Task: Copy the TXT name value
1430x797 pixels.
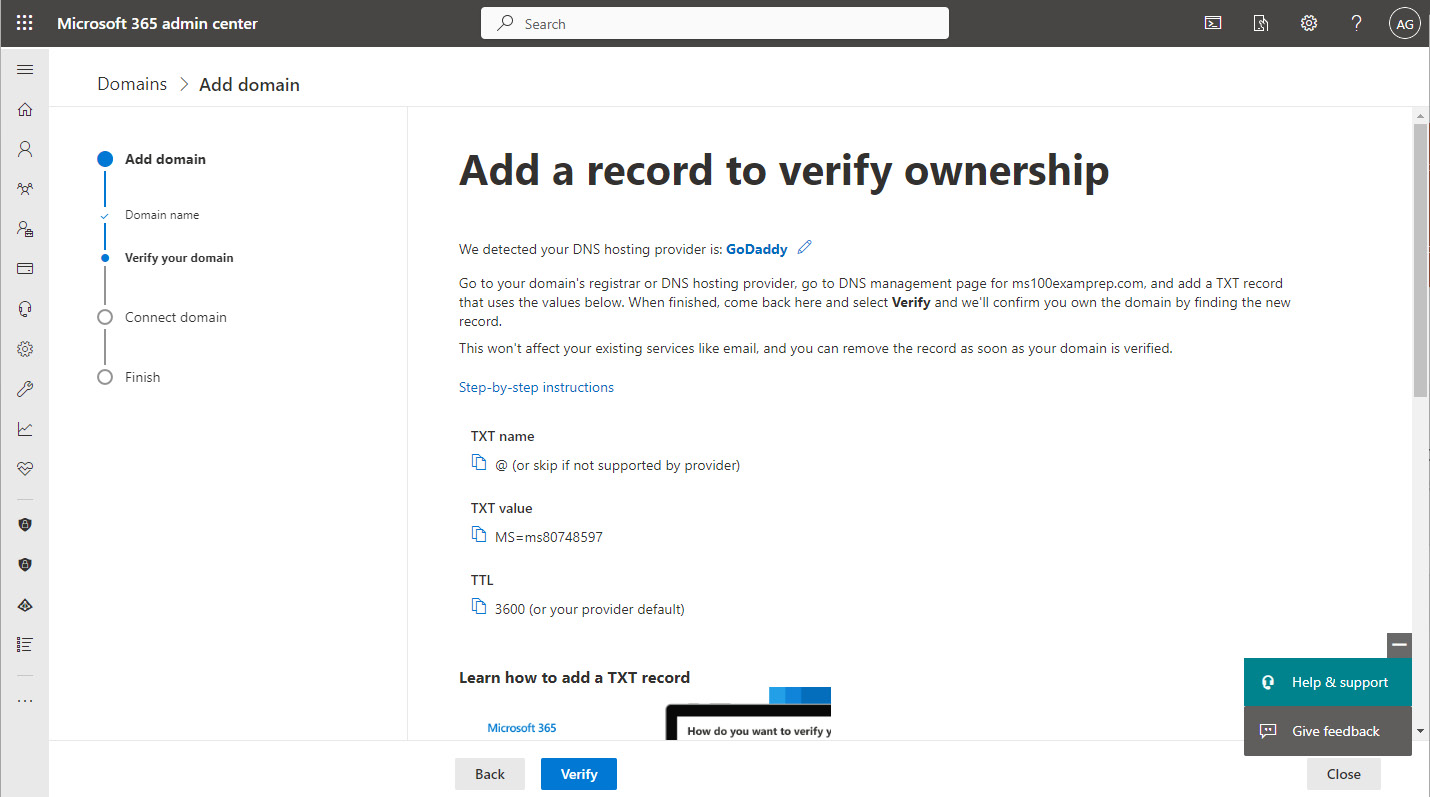Action: pos(478,463)
